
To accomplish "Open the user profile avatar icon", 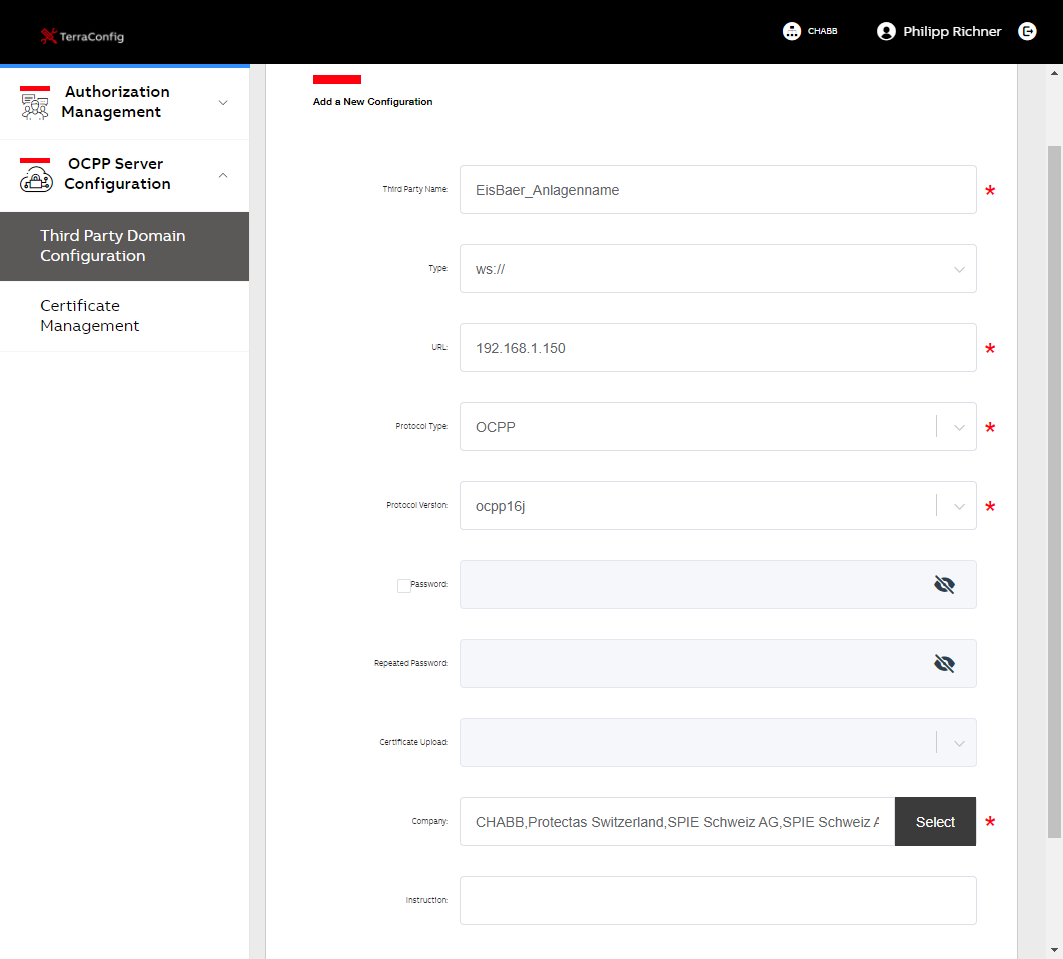I will 885,31.
